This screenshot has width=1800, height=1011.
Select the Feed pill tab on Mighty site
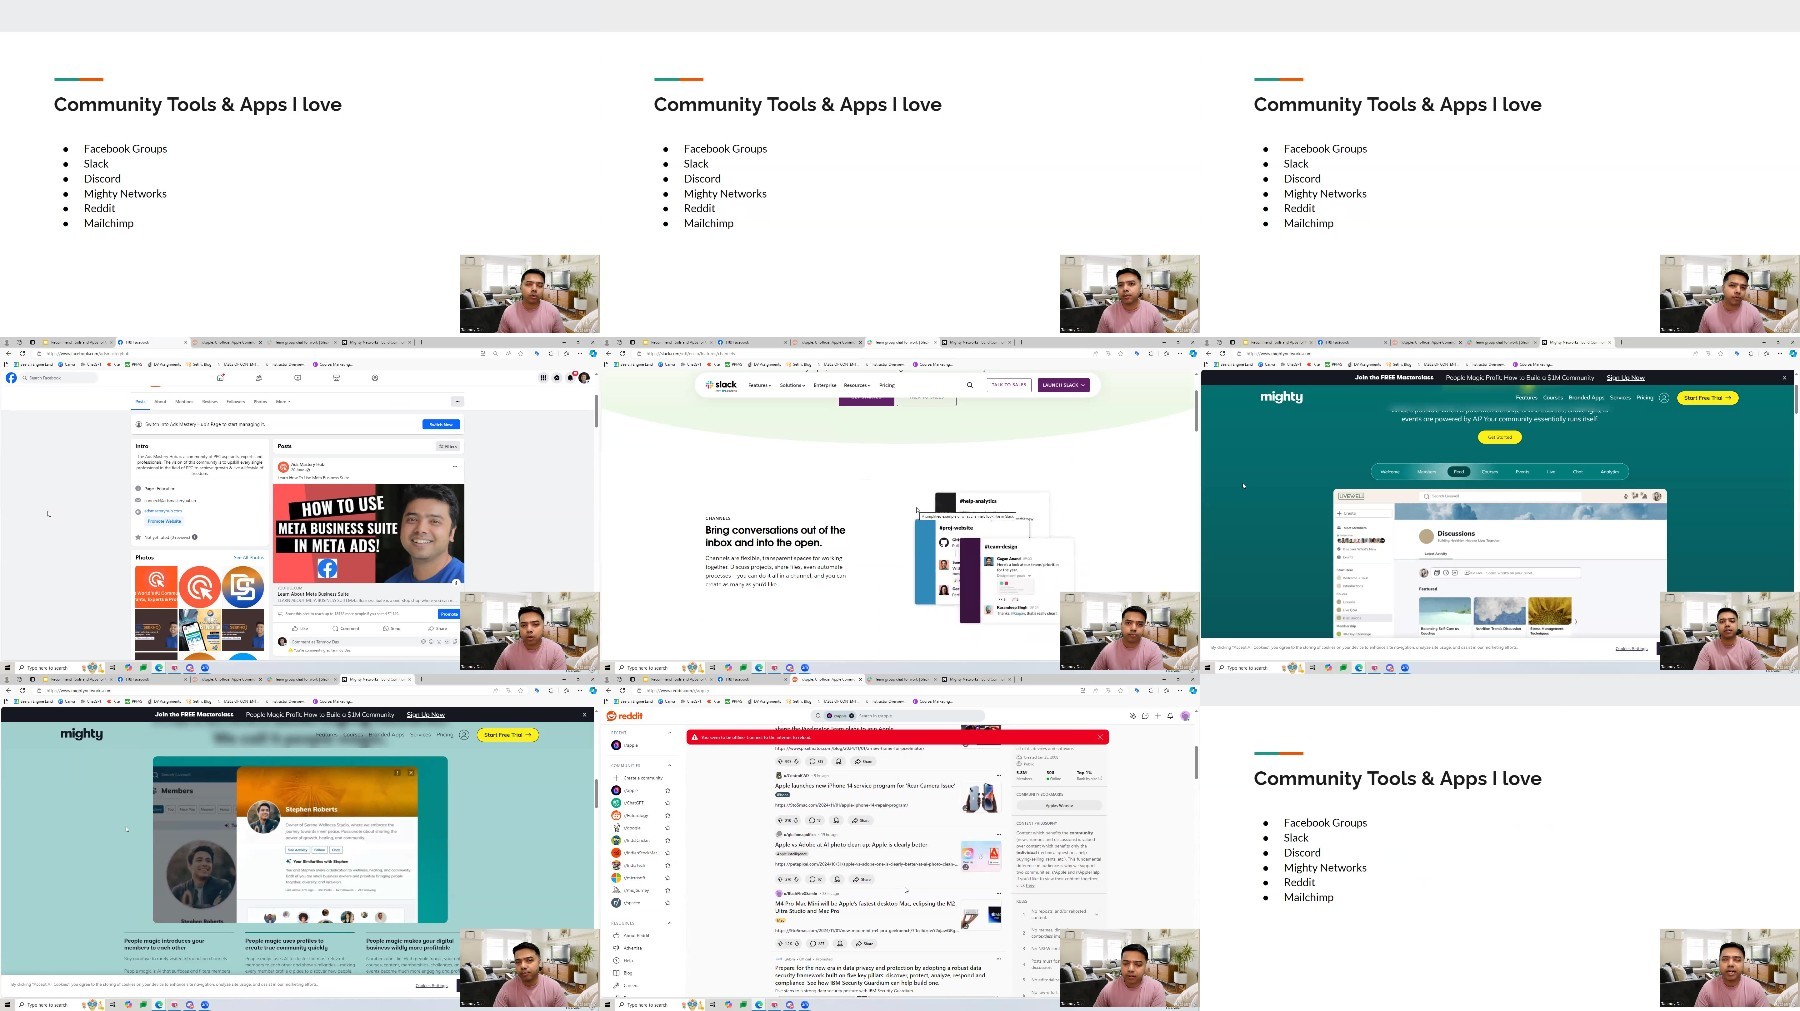[1459, 471]
